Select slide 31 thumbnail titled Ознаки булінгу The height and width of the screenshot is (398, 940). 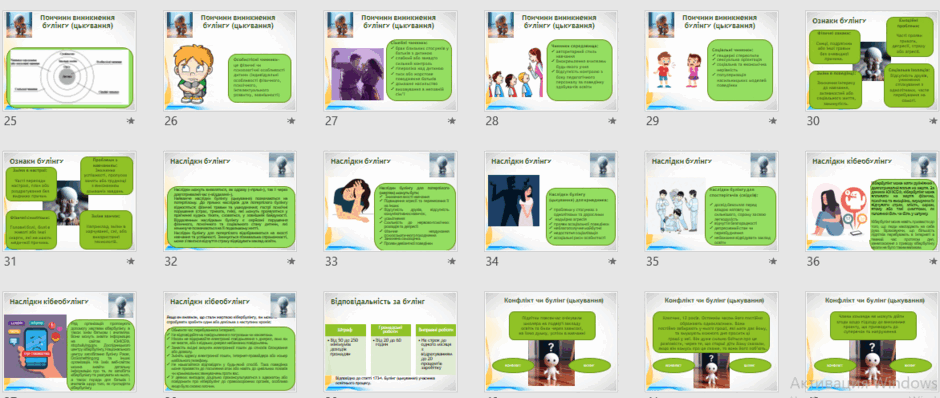70,201
